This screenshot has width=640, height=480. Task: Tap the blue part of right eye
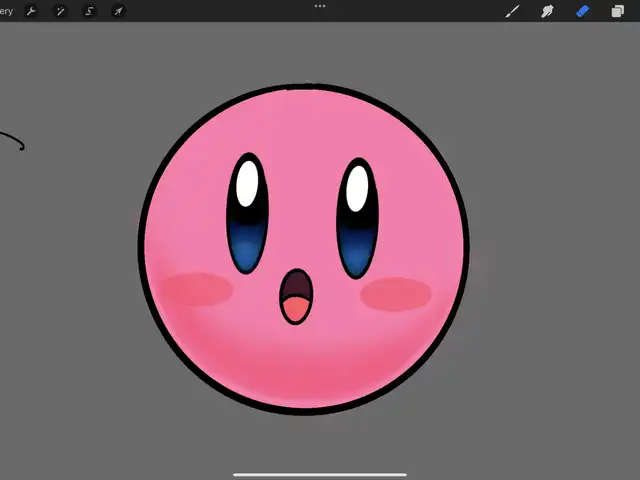point(357,248)
